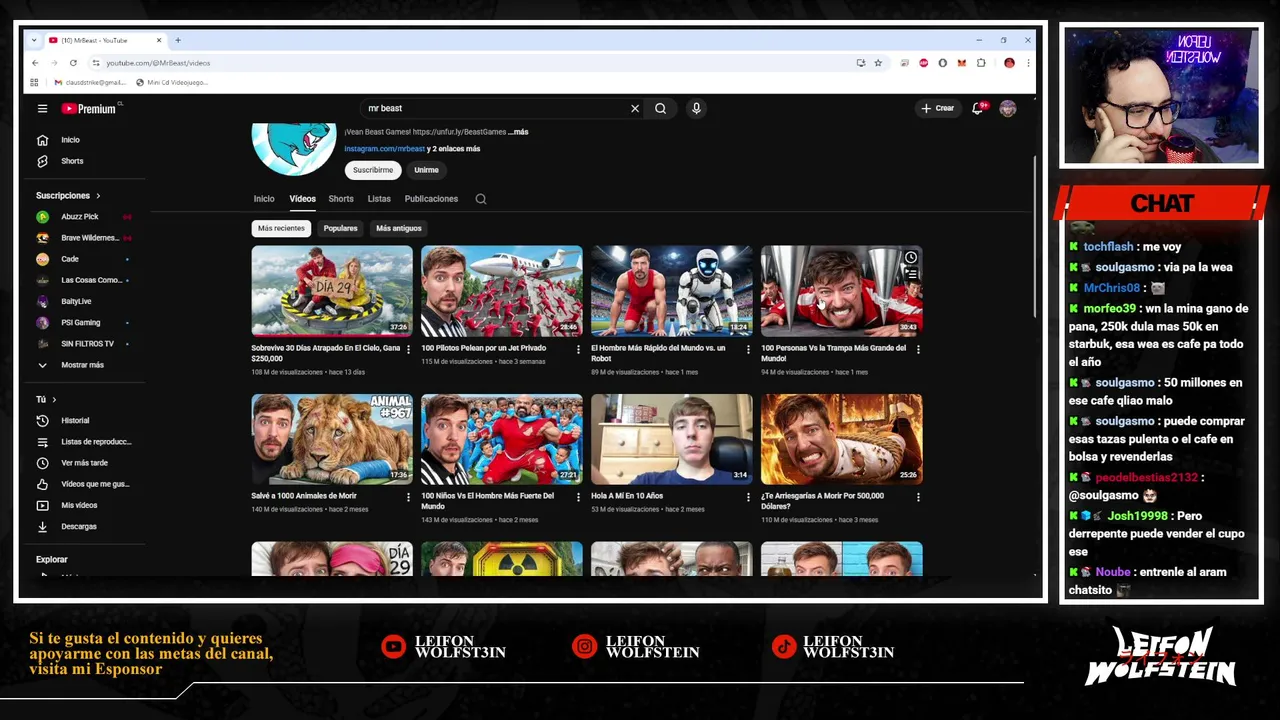The image size is (1280, 720).
Task: Click the YouTube Premium logo
Action: [x=89, y=108]
